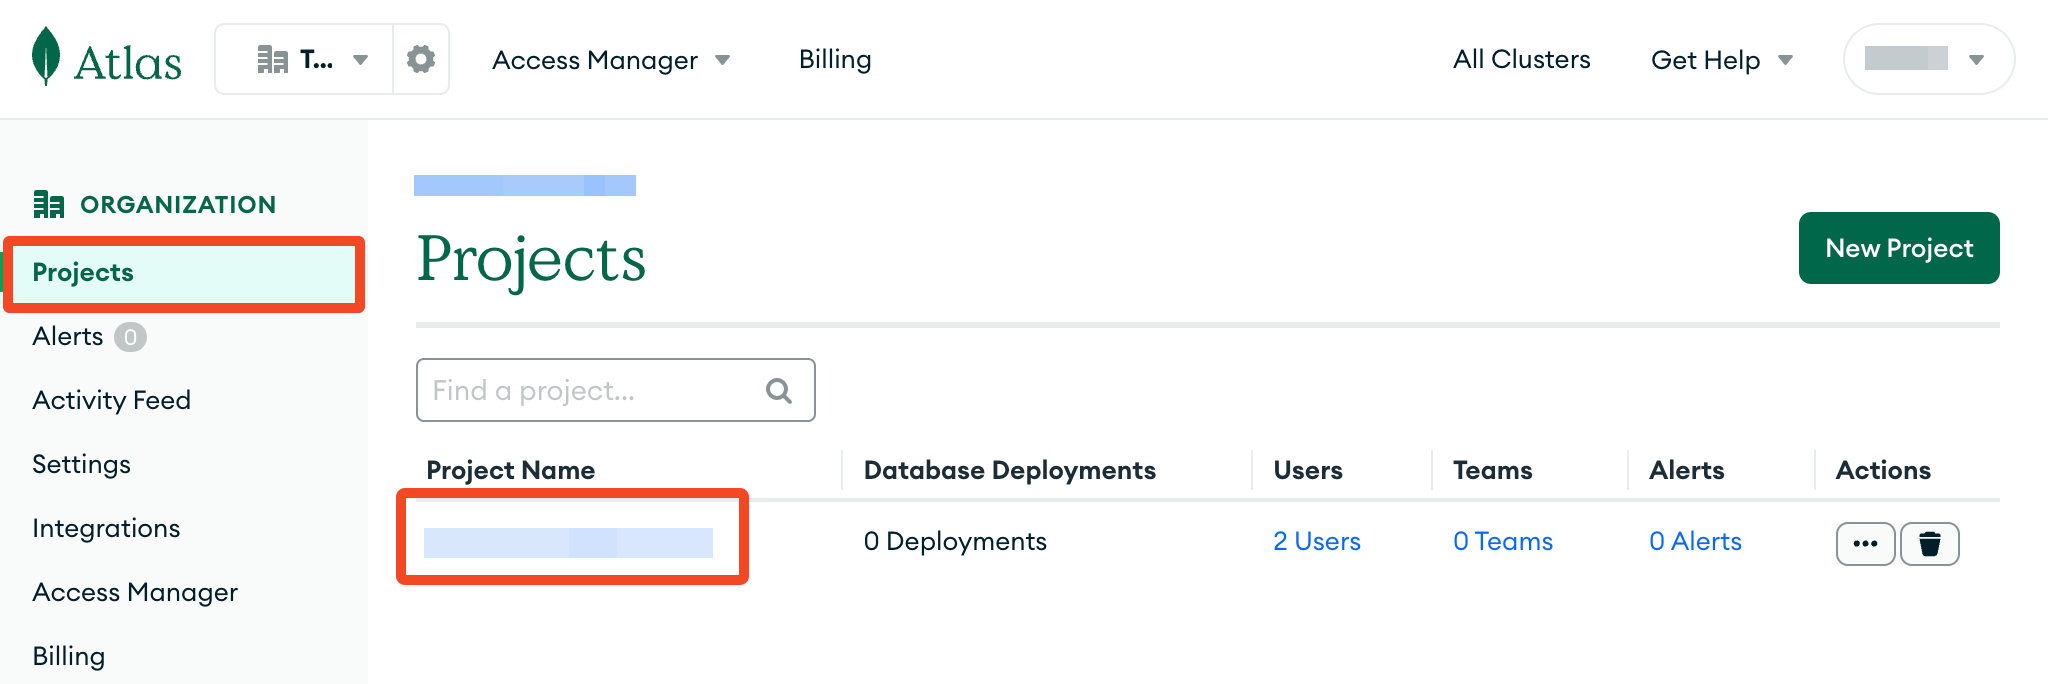The width and height of the screenshot is (2048, 684).
Task: Open Integrations in the sidebar
Action: coord(106,529)
